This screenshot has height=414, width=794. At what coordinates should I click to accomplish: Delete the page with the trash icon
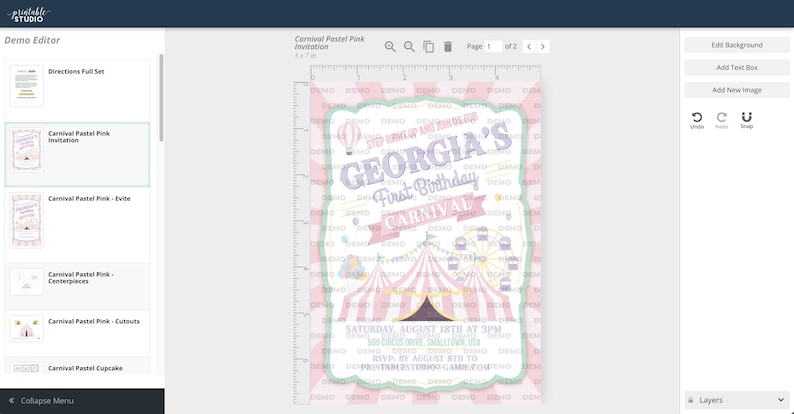pos(448,47)
